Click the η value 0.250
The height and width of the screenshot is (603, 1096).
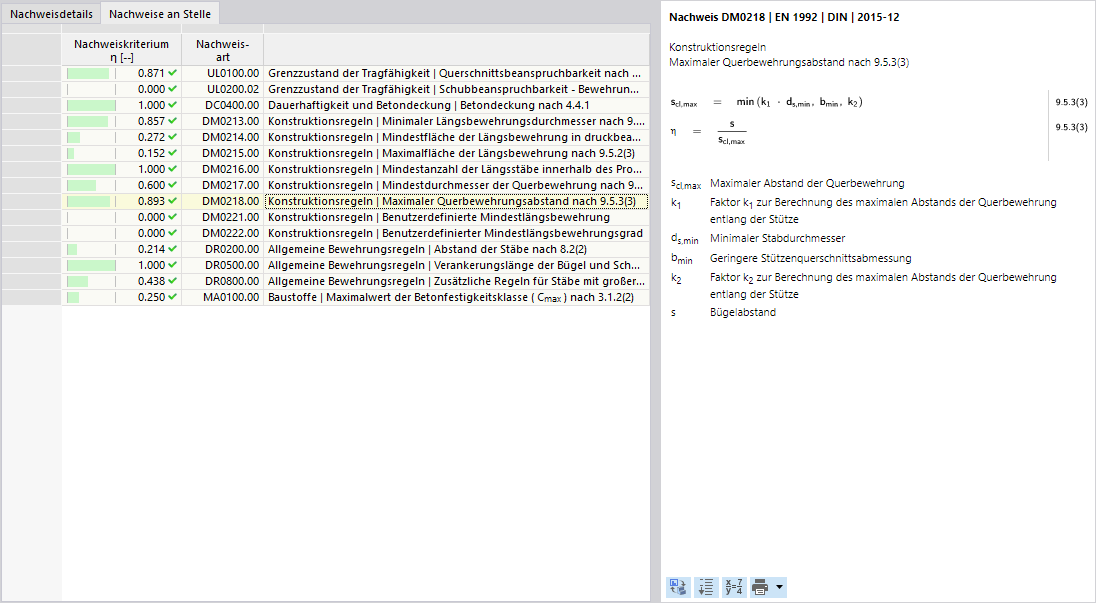pos(151,298)
